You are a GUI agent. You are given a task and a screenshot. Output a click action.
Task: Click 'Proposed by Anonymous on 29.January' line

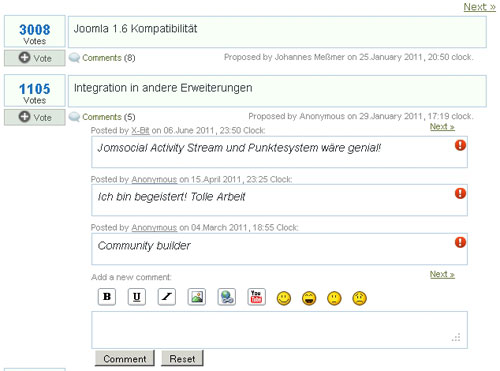(x=361, y=116)
